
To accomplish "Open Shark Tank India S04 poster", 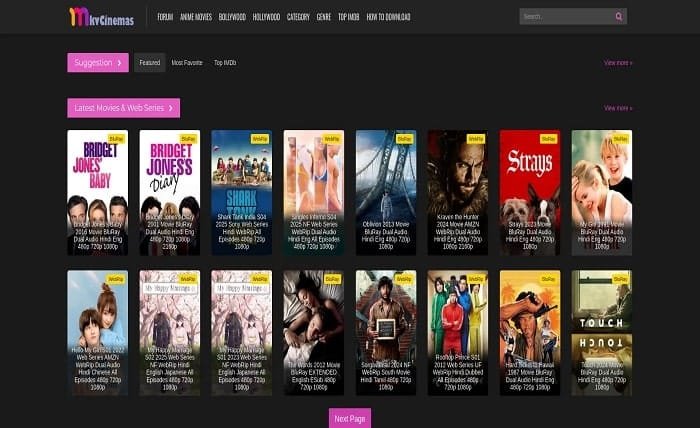I will point(242,192).
